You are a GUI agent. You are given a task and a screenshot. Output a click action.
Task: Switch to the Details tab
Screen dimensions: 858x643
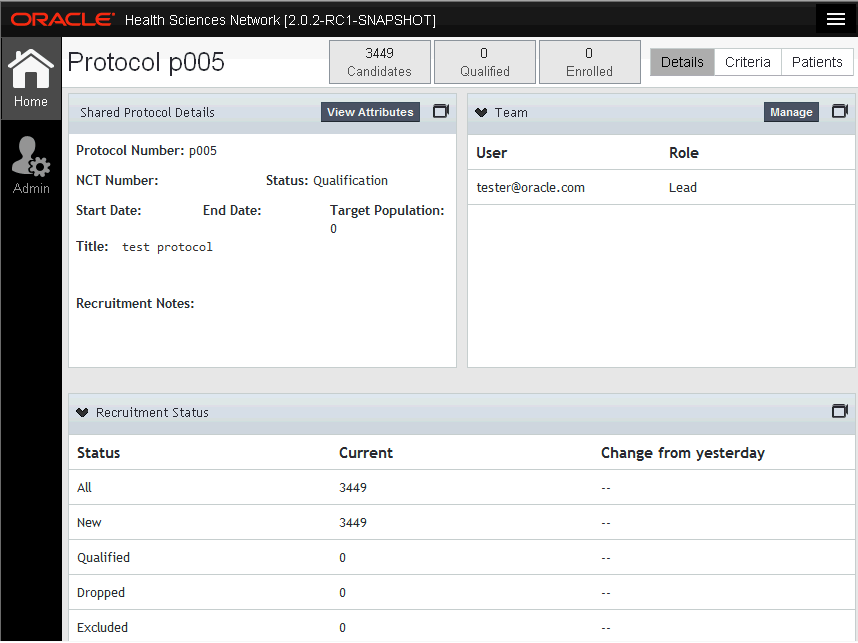click(x=682, y=62)
